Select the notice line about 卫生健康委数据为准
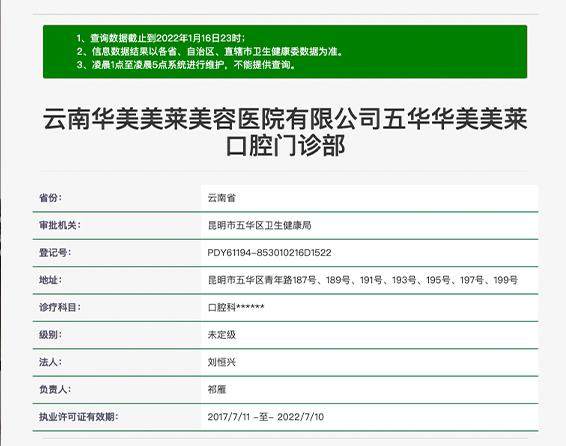 coord(210,51)
